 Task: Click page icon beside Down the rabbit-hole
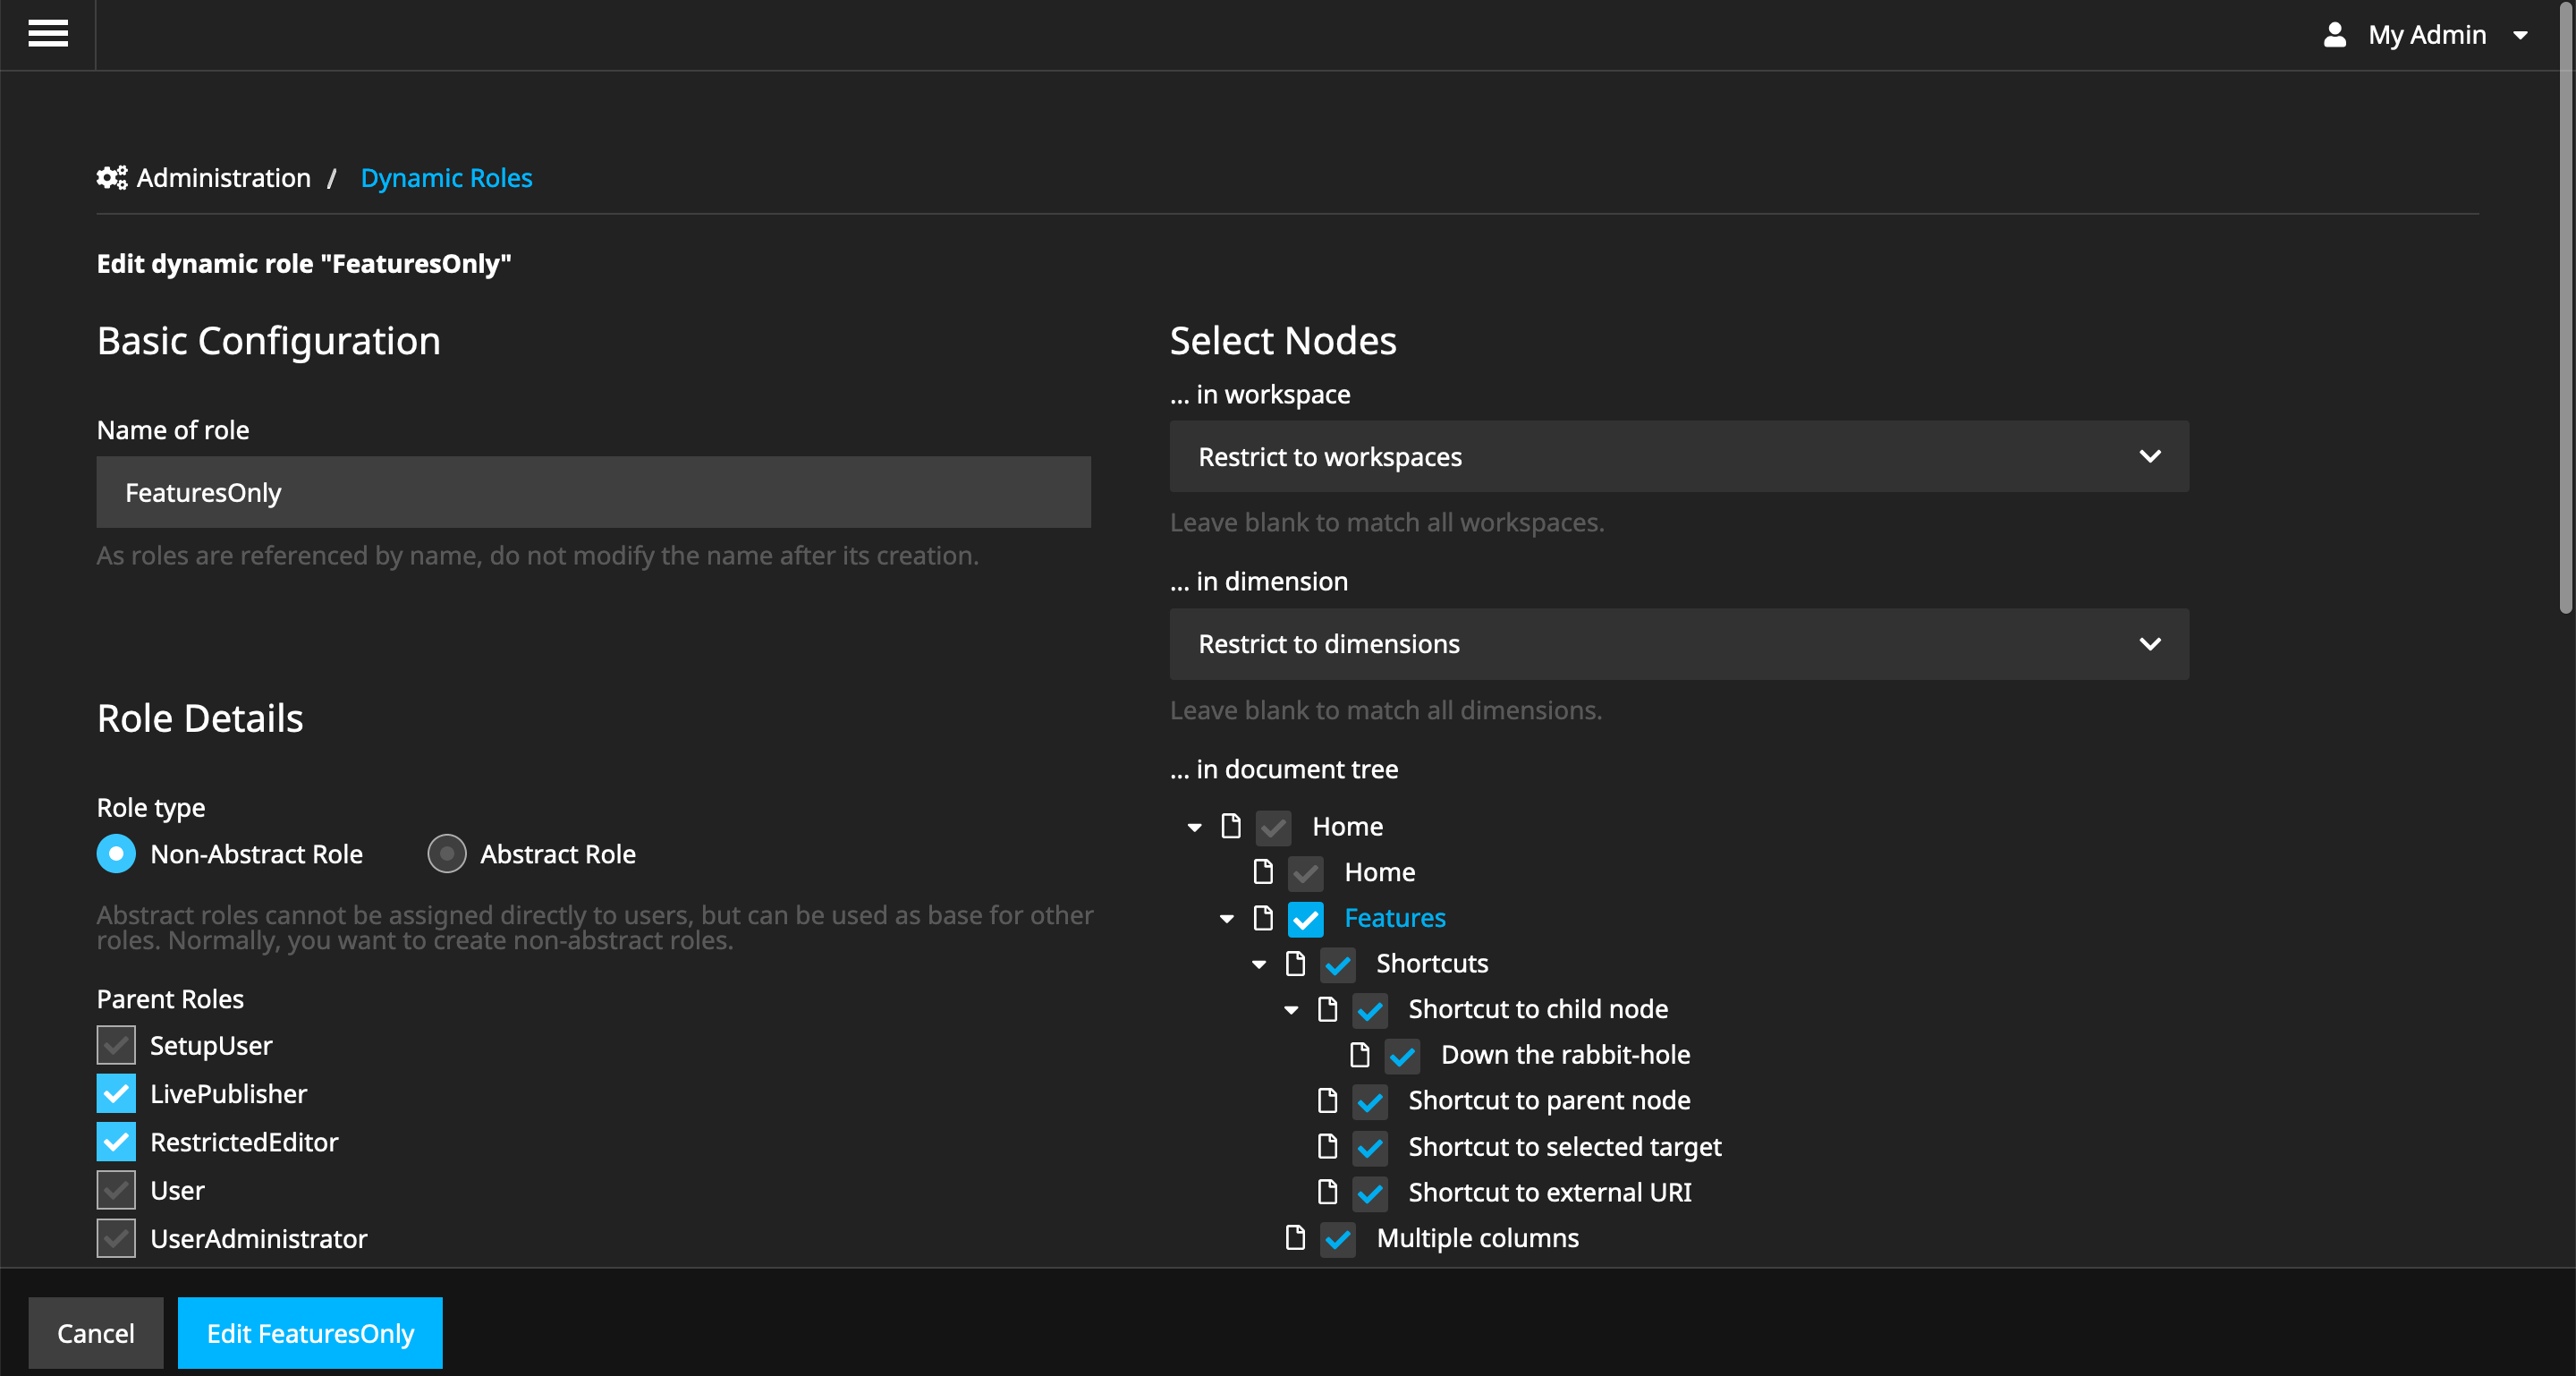(1359, 1054)
